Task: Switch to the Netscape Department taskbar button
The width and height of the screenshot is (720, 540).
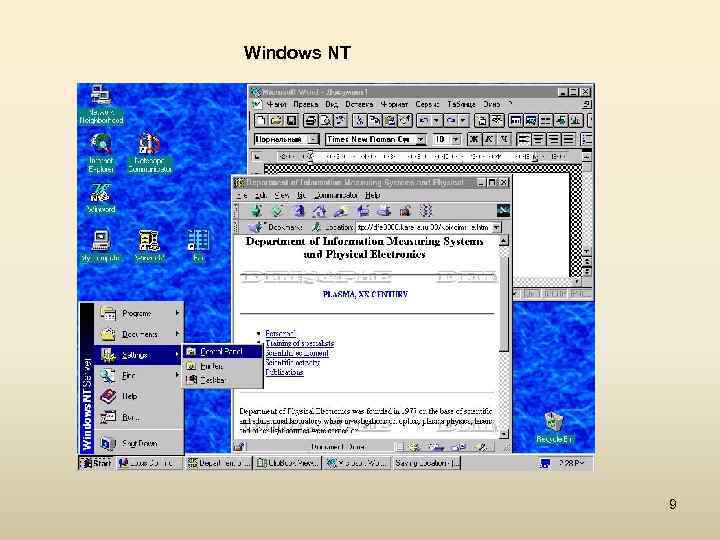Action: tap(219, 463)
